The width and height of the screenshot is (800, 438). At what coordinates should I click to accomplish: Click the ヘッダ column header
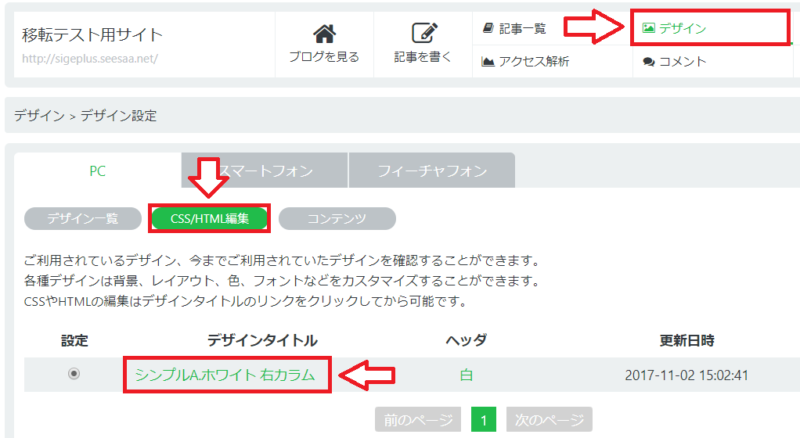click(466, 340)
